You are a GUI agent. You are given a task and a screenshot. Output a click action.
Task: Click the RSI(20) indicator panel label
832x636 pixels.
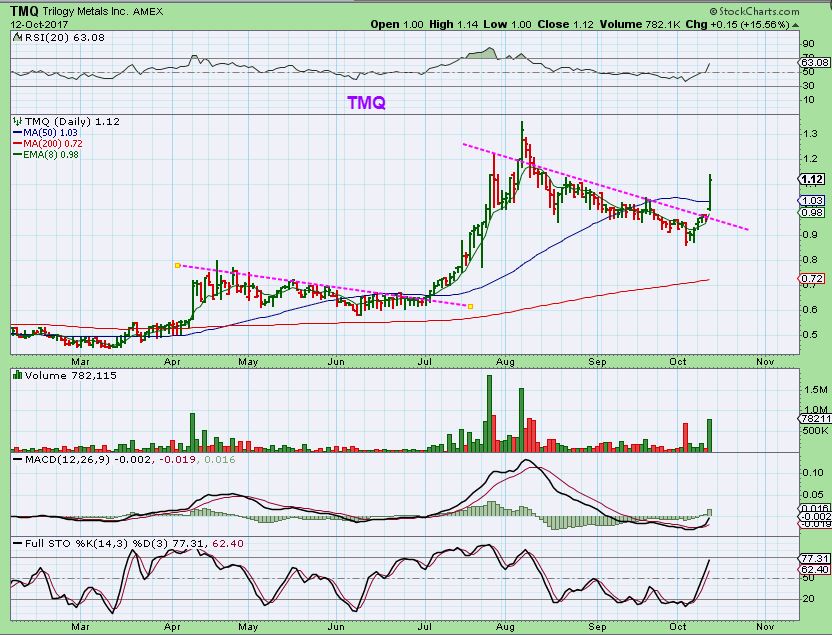pyautogui.click(x=50, y=37)
